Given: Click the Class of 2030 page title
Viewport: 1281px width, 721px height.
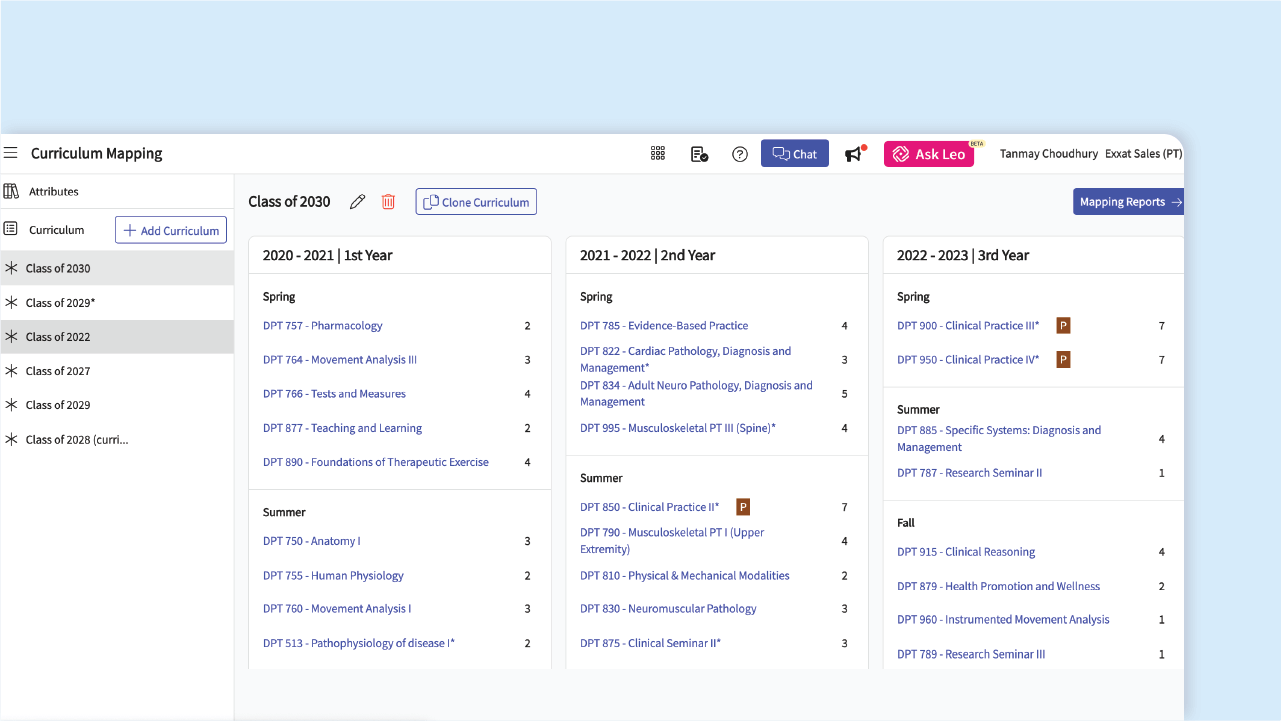Looking at the screenshot, I should [289, 202].
